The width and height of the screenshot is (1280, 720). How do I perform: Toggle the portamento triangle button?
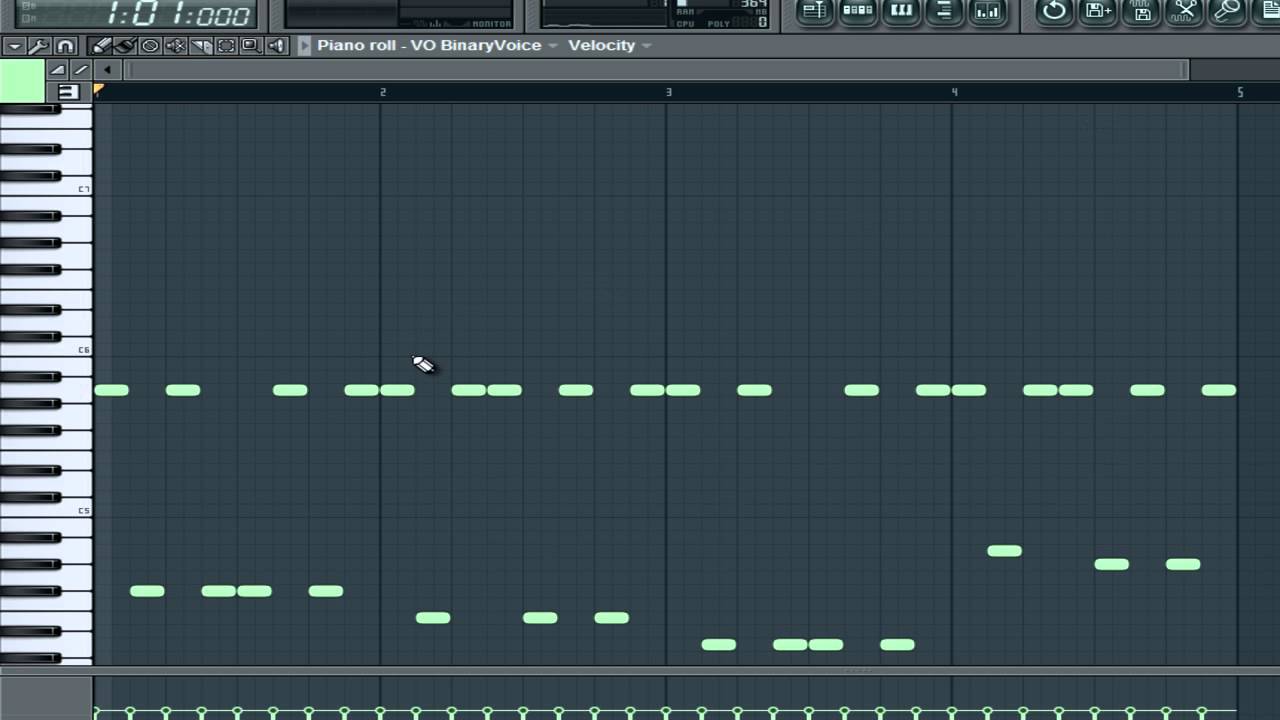click(57, 70)
